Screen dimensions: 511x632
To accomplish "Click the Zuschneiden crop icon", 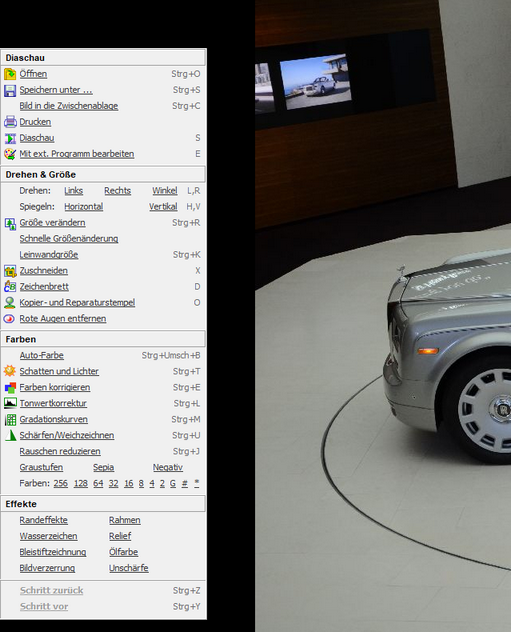I will [x=10, y=271].
